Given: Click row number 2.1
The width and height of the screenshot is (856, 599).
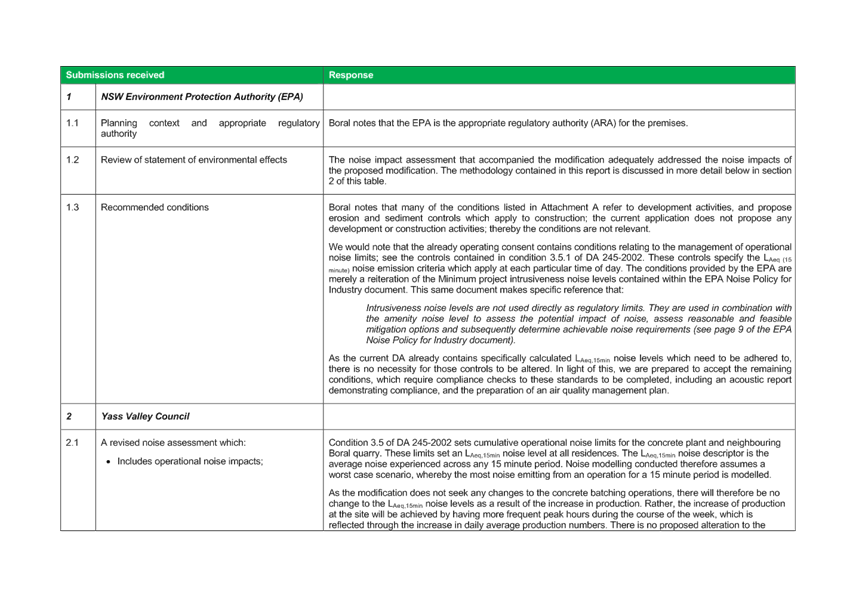Looking at the screenshot, I should tap(72, 442).
